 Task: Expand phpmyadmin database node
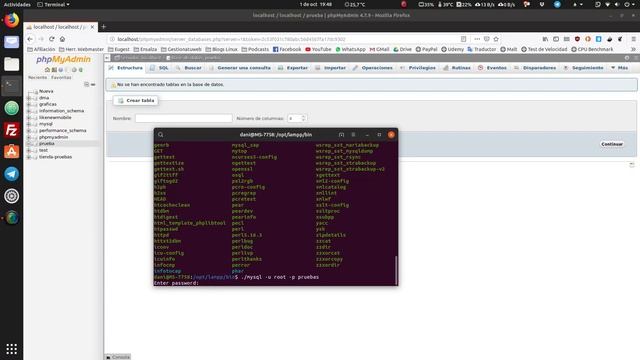(29, 137)
